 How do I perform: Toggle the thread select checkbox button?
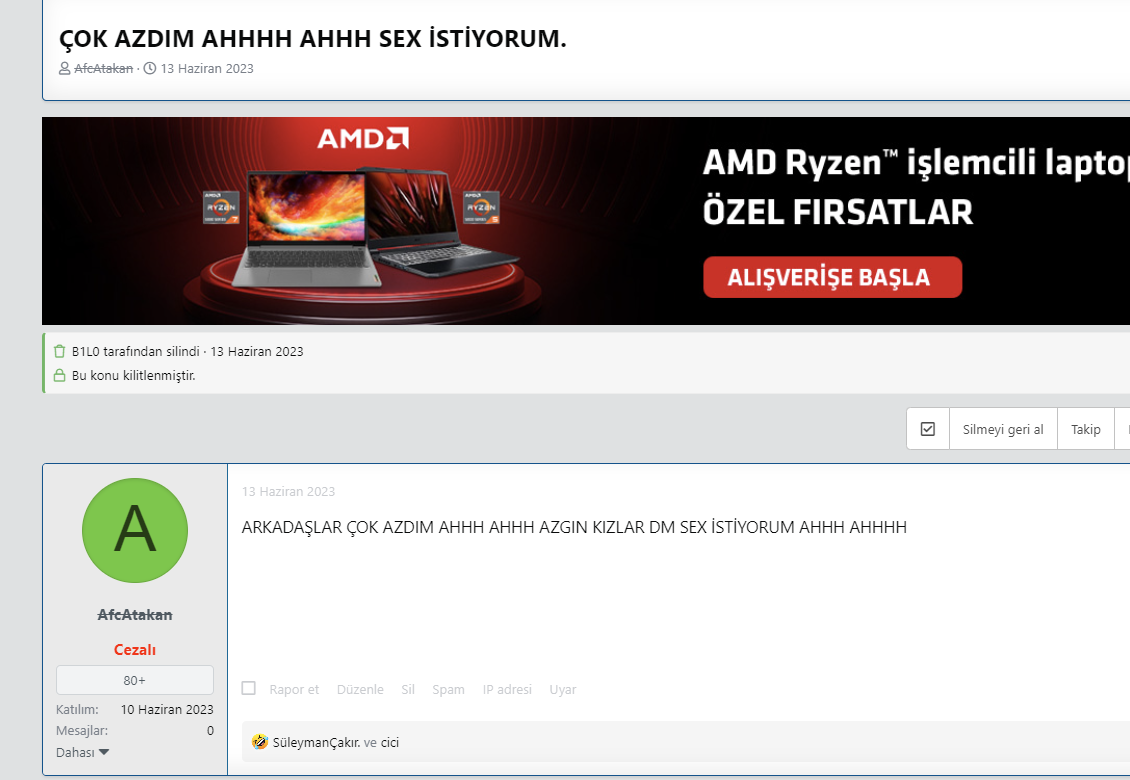click(928, 429)
